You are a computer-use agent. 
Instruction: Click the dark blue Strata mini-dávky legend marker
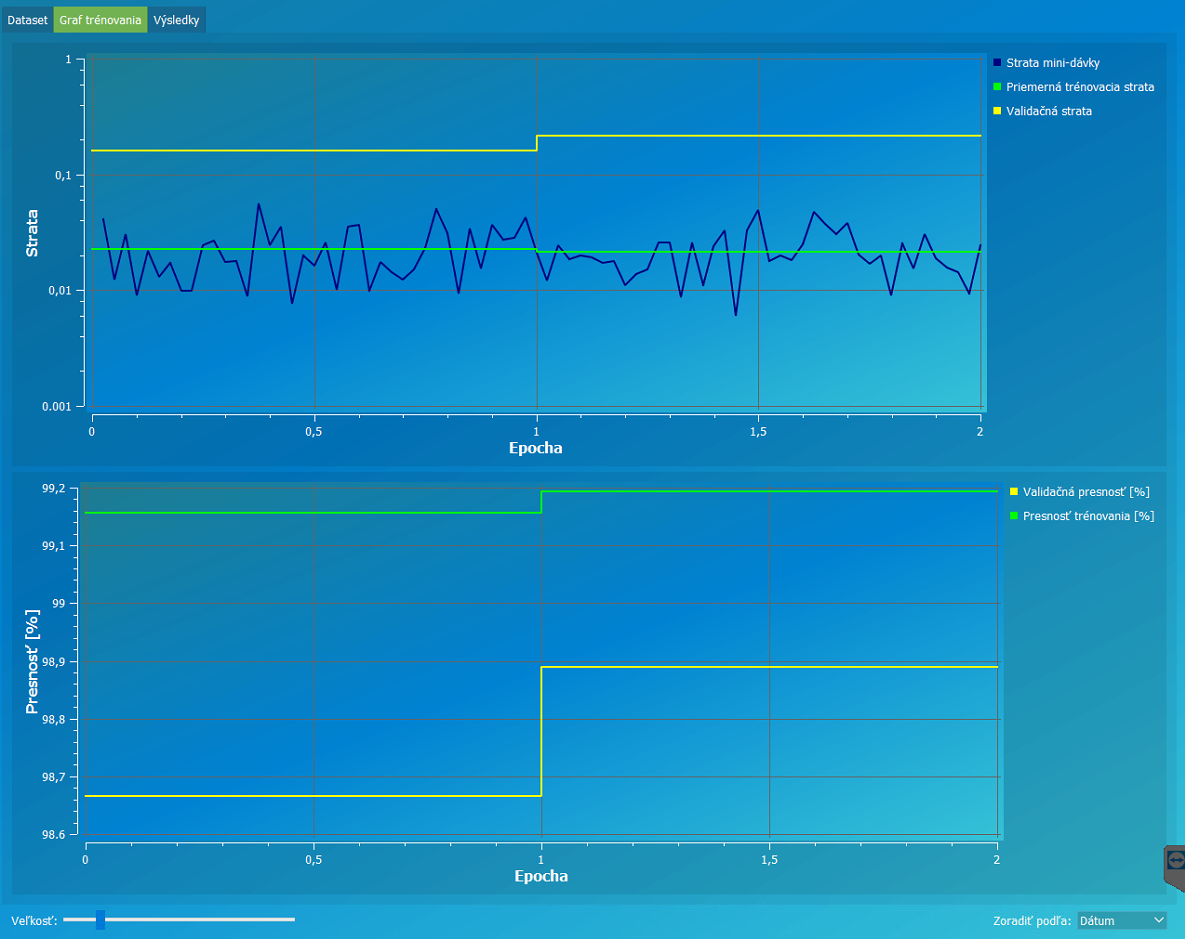(997, 63)
